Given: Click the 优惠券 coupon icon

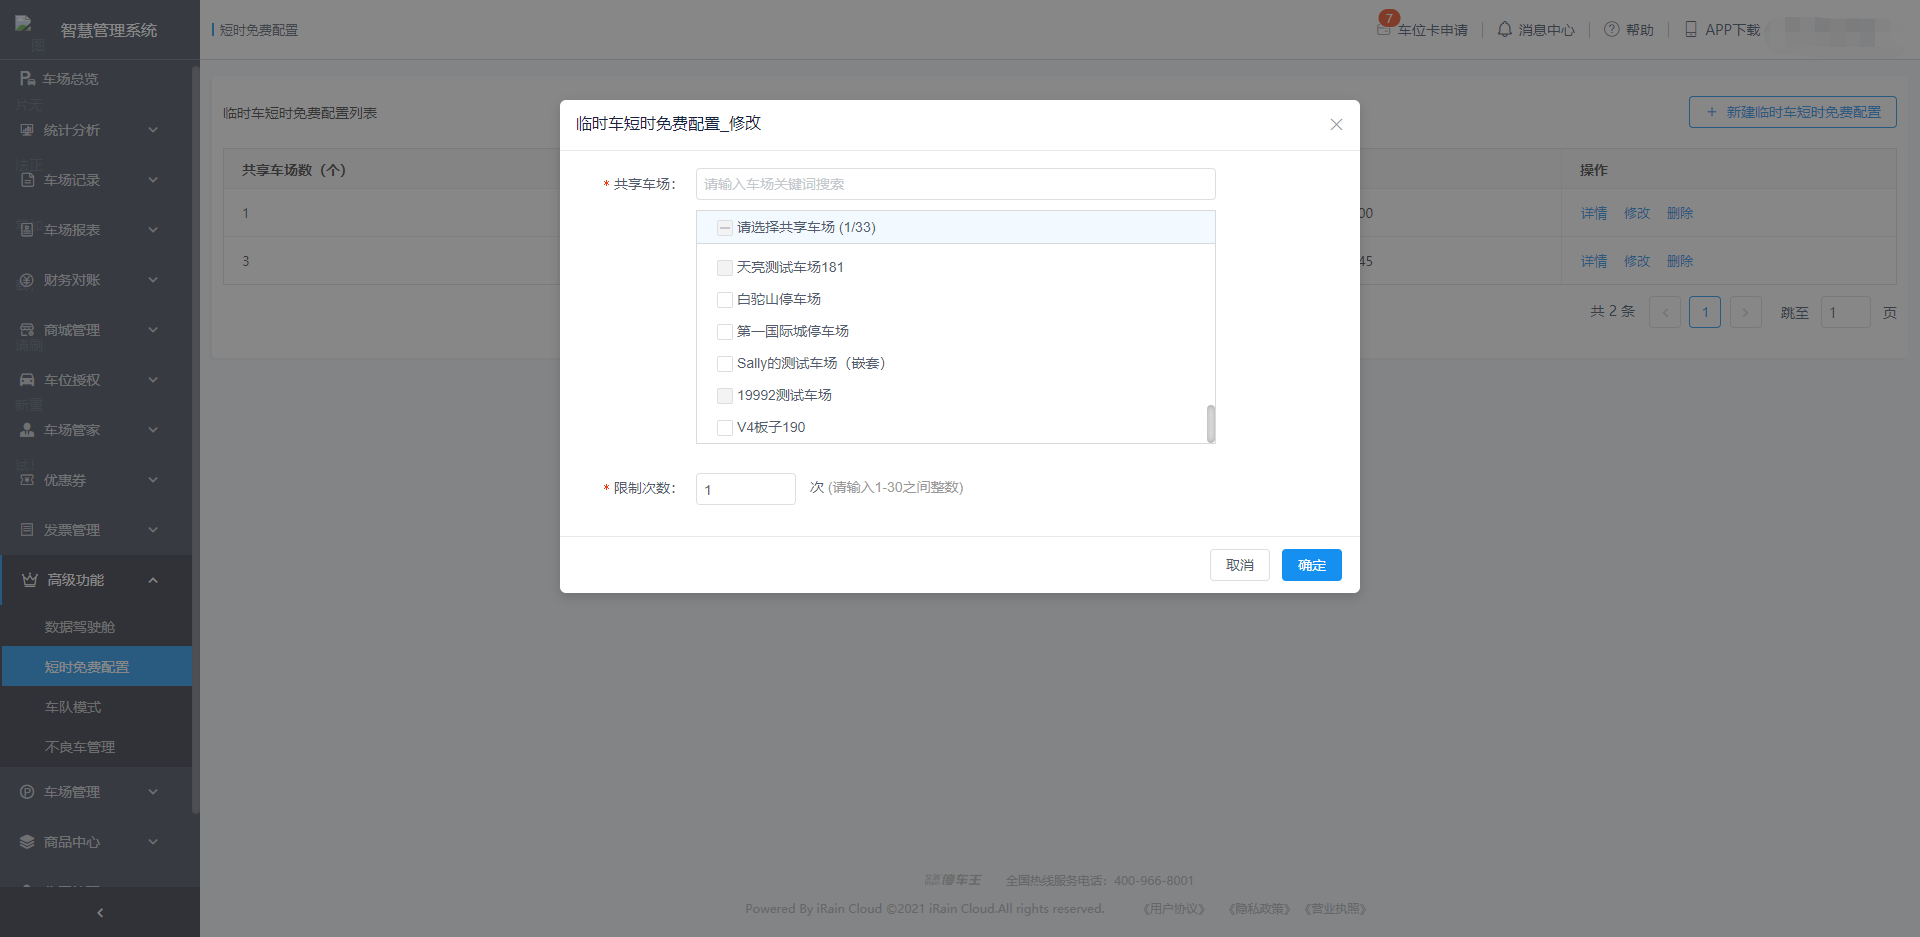Looking at the screenshot, I should tap(27, 480).
